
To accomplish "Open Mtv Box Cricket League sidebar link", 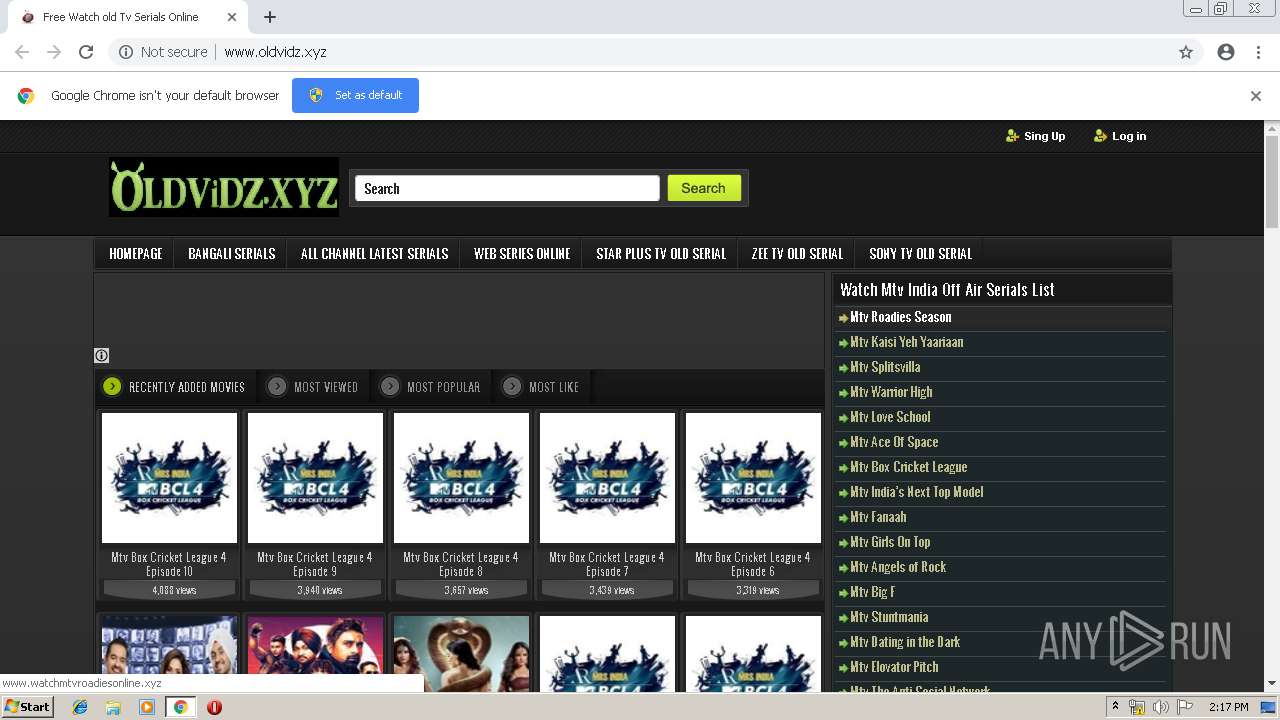I will tap(908, 467).
